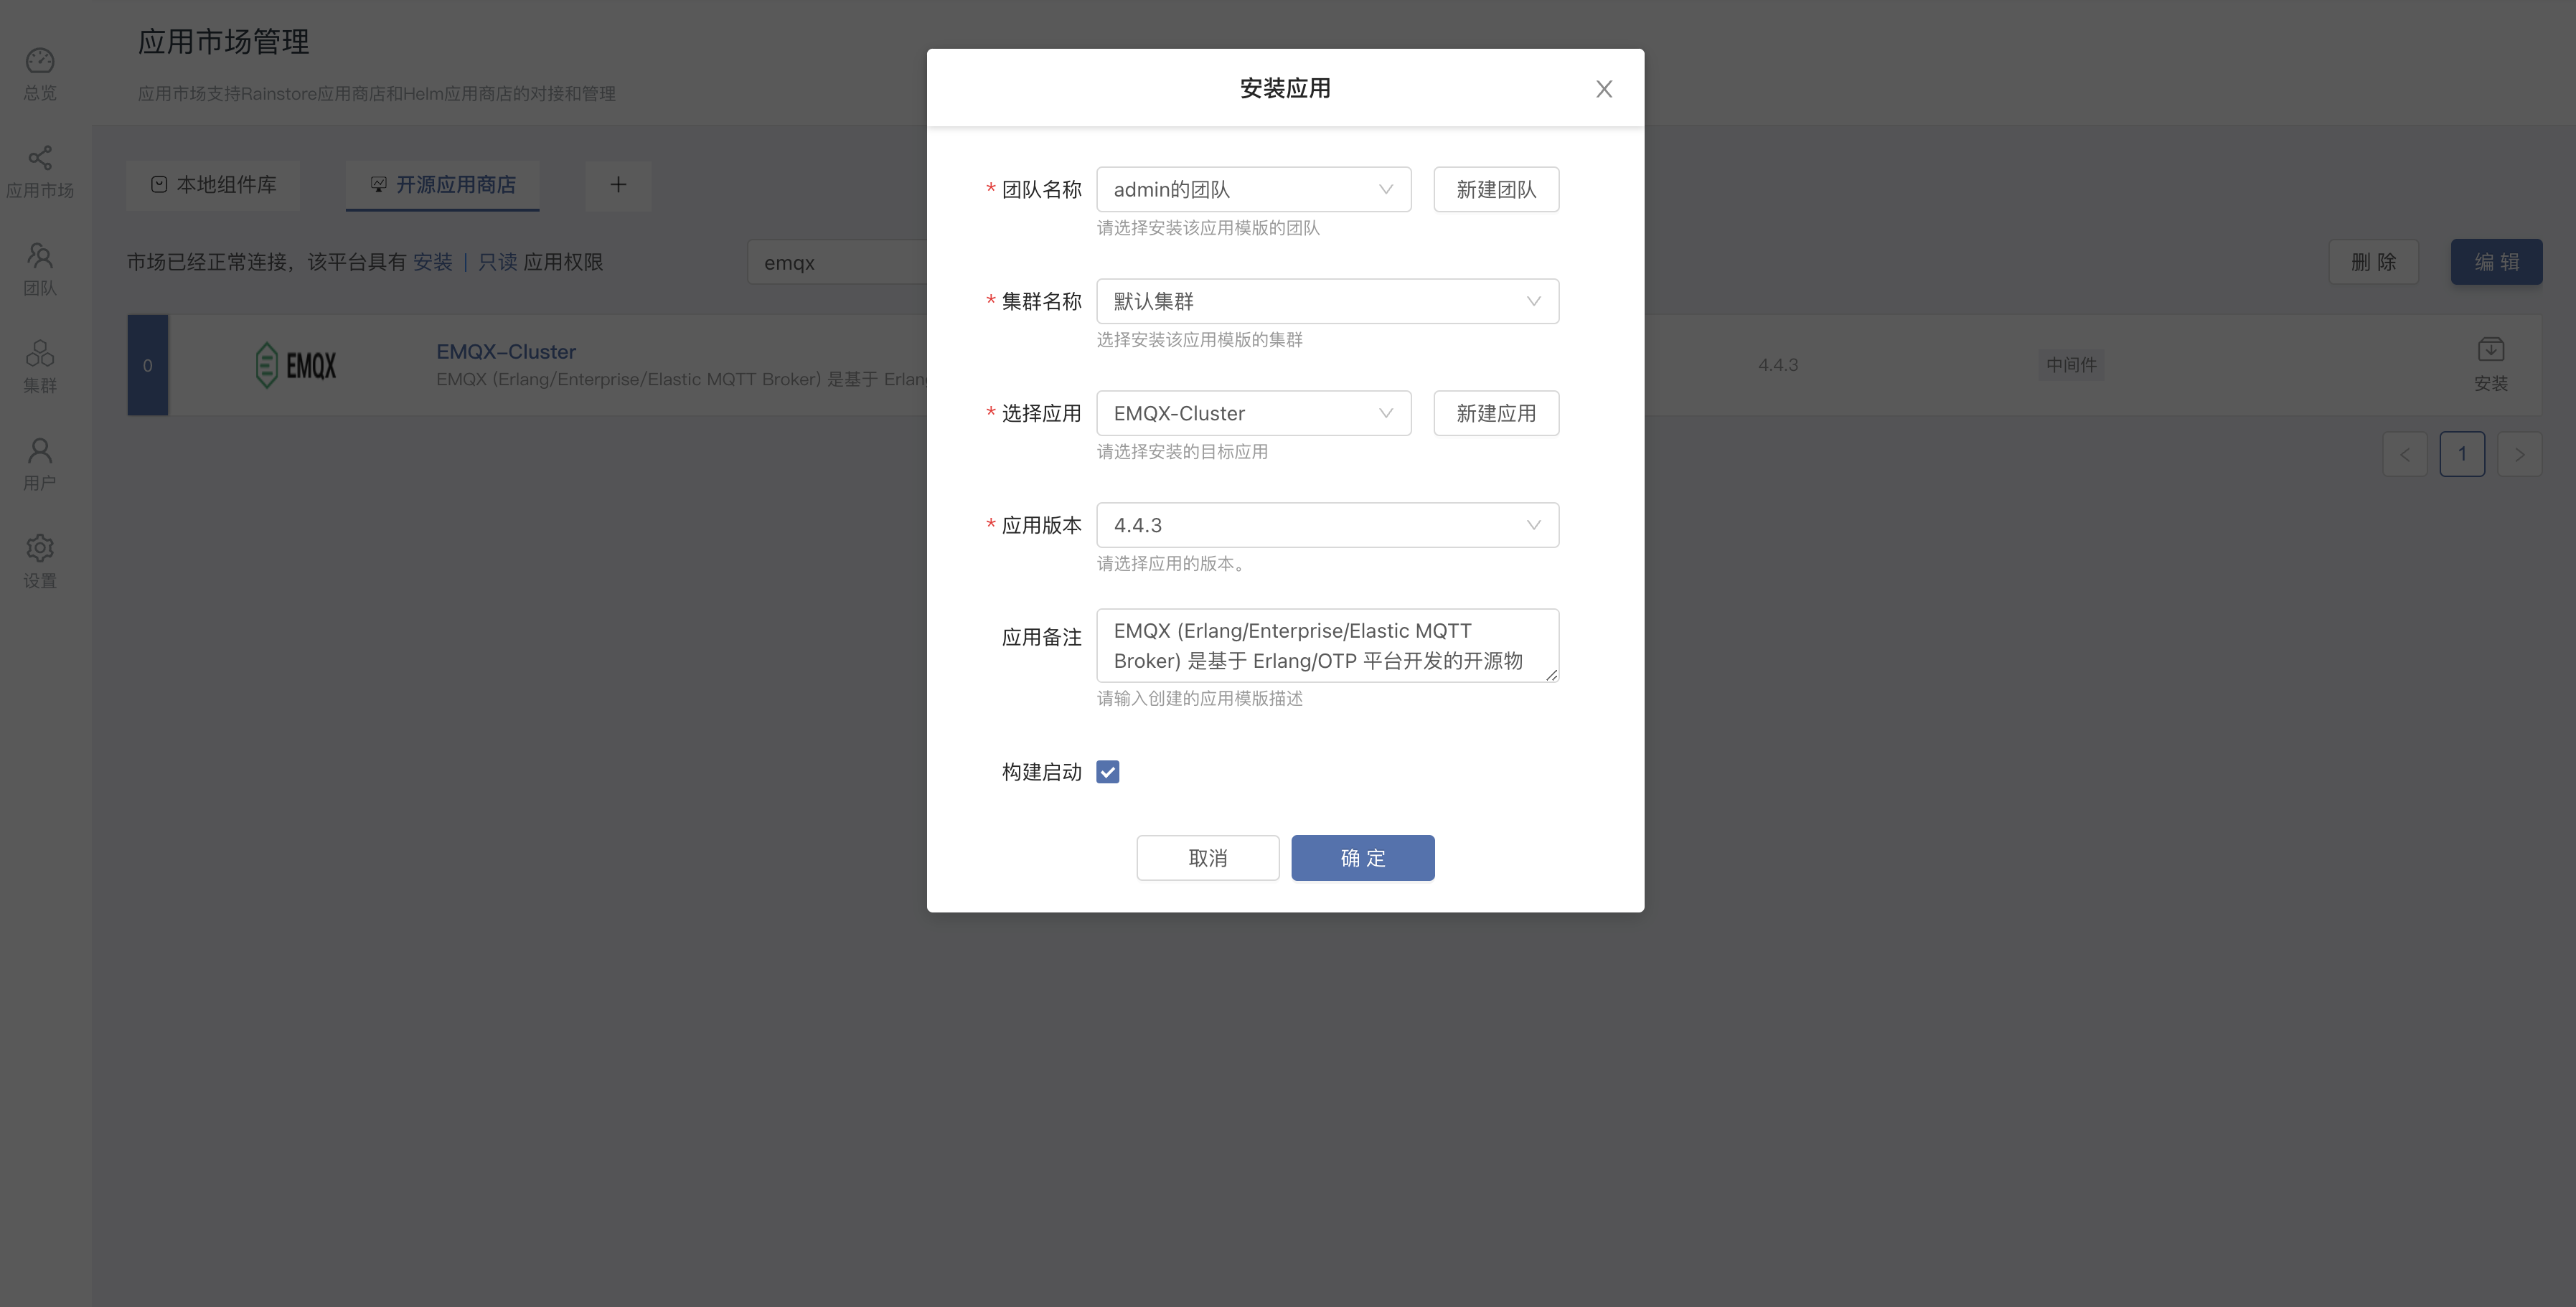2576x1307 pixels.
Task: Select page 1 in pagination
Action: (x=2462, y=454)
